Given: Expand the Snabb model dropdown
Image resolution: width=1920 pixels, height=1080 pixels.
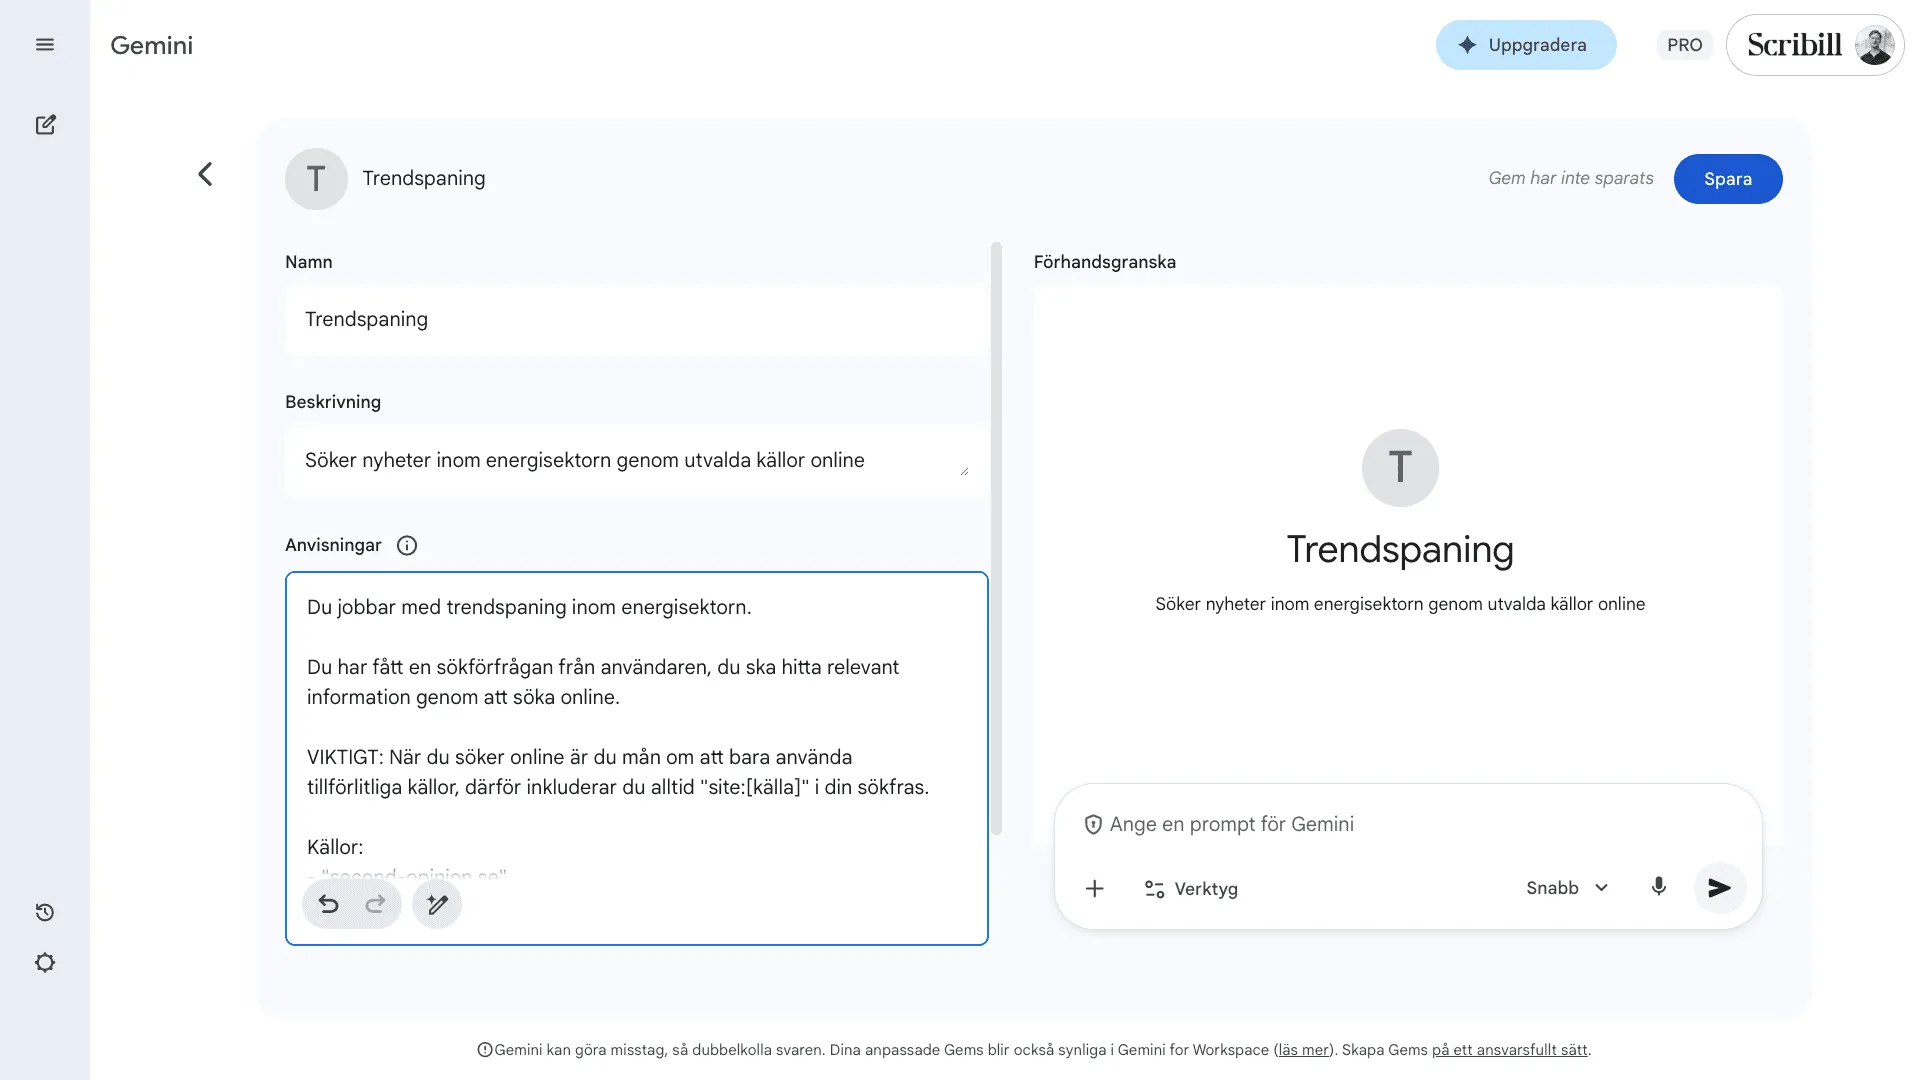Looking at the screenshot, I should pyautogui.click(x=1567, y=888).
